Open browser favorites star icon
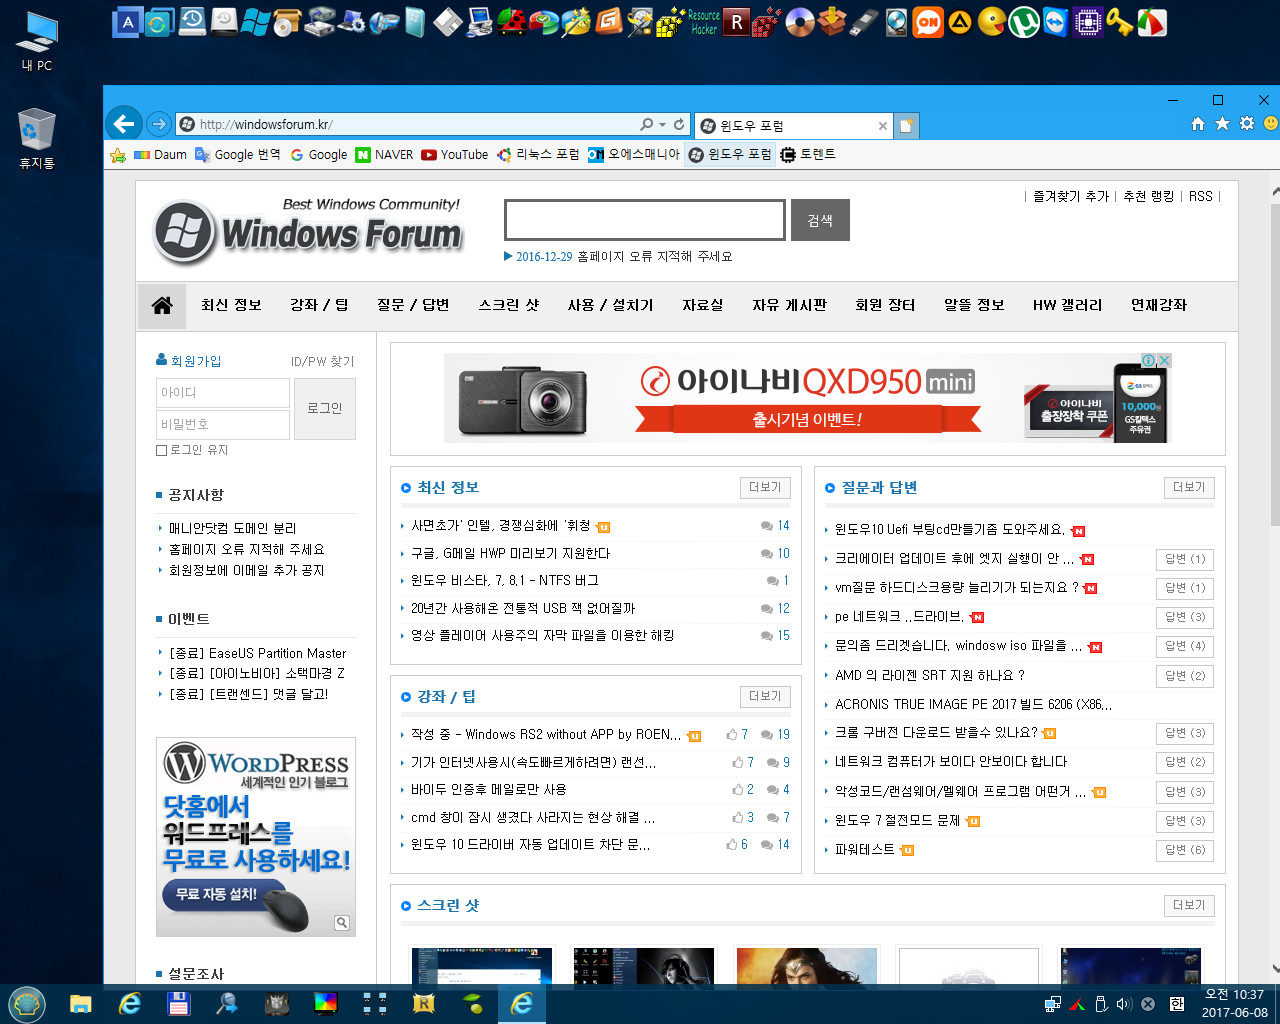This screenshot has height=1024, width=1280. point(1222,124)
